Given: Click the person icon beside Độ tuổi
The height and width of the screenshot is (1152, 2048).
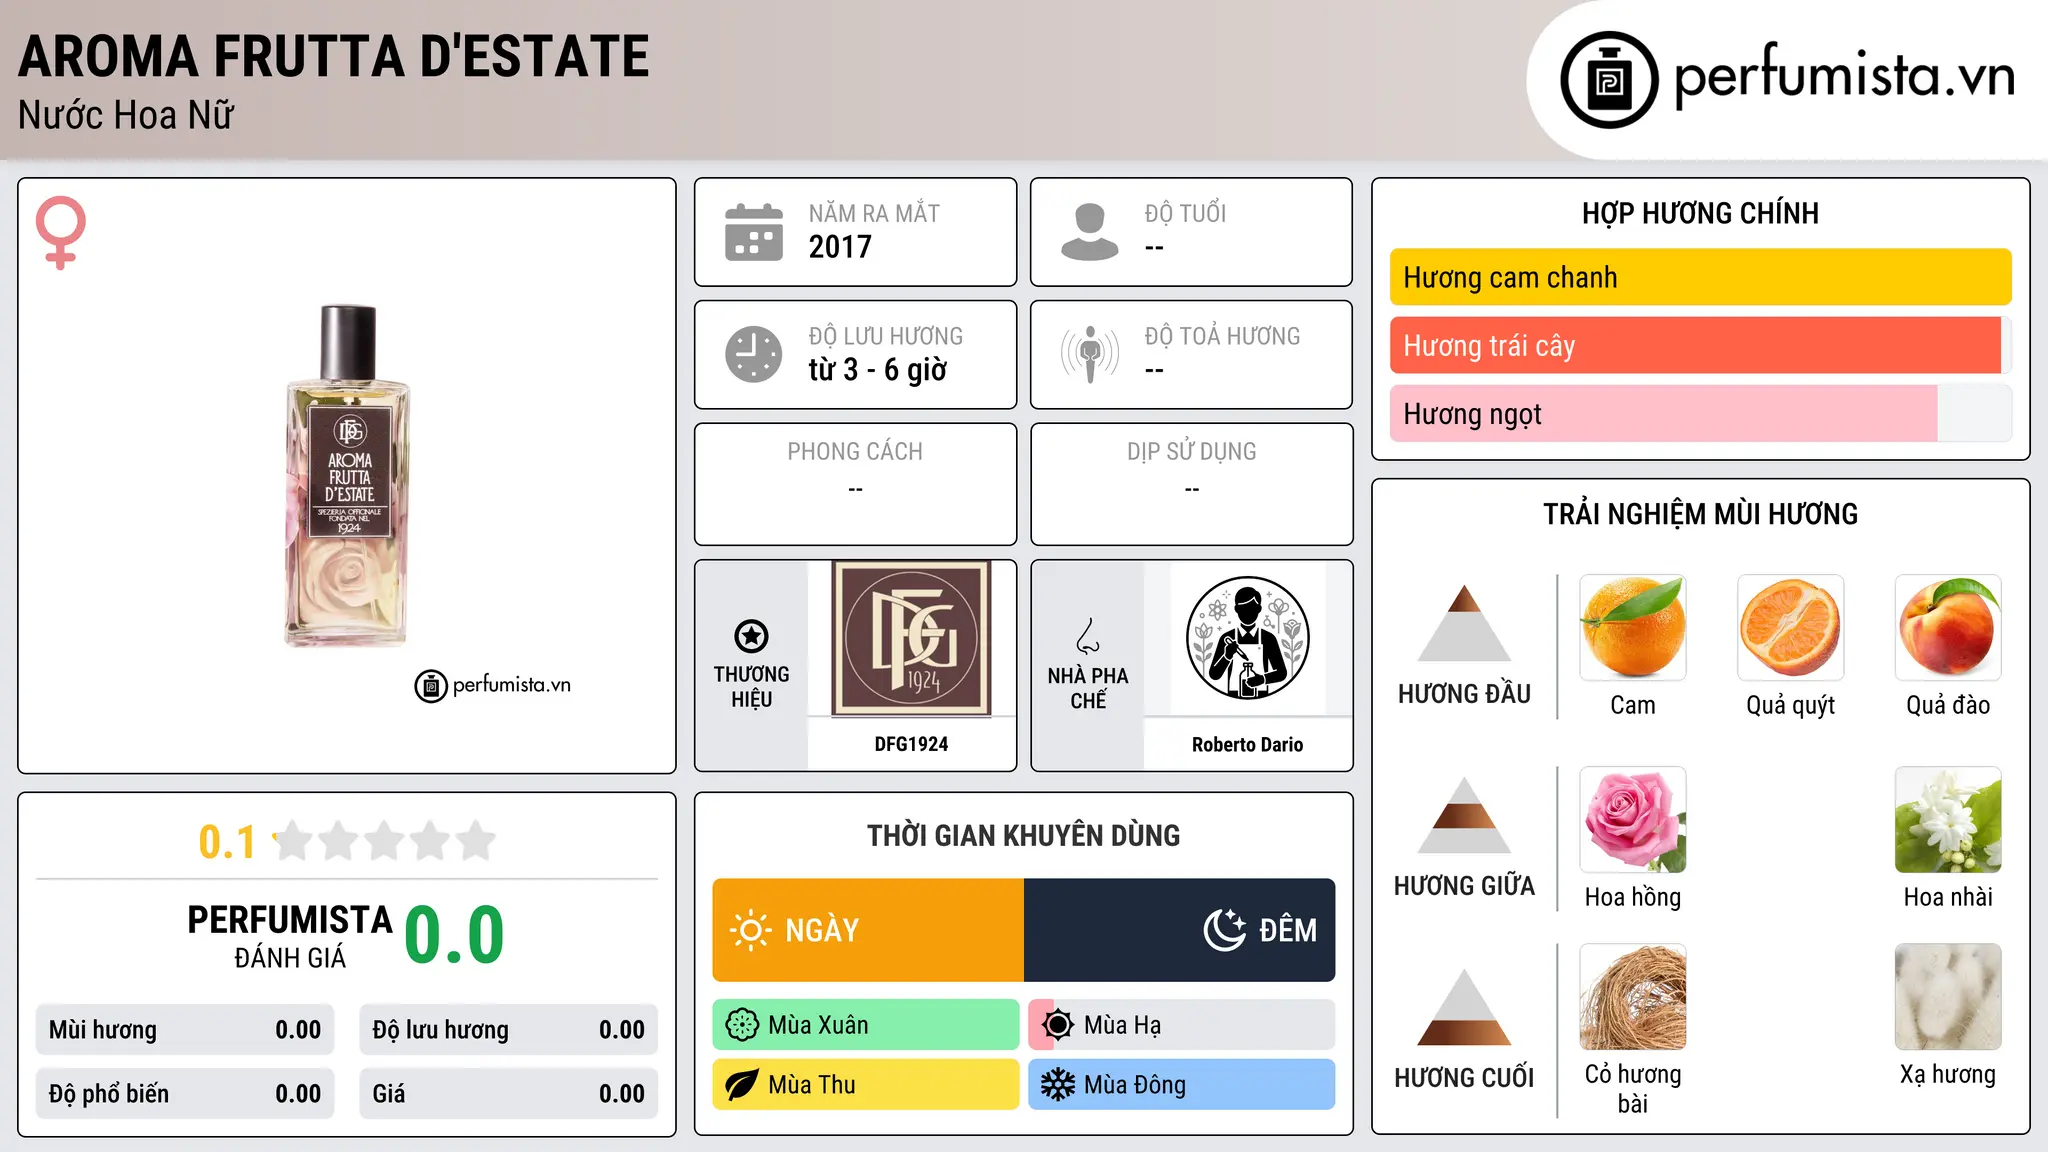Looking at the screenshot, I should [1090, 232].
